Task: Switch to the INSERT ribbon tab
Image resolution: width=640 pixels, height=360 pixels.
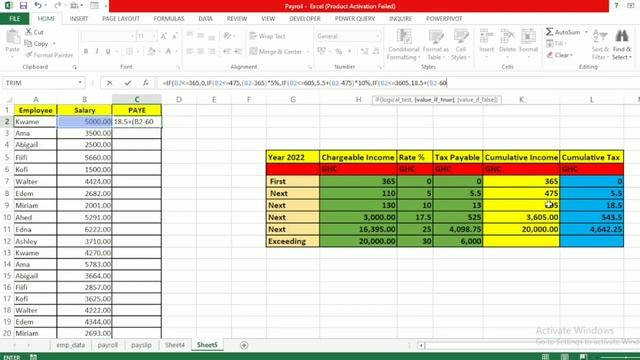Action: (79, 19)
